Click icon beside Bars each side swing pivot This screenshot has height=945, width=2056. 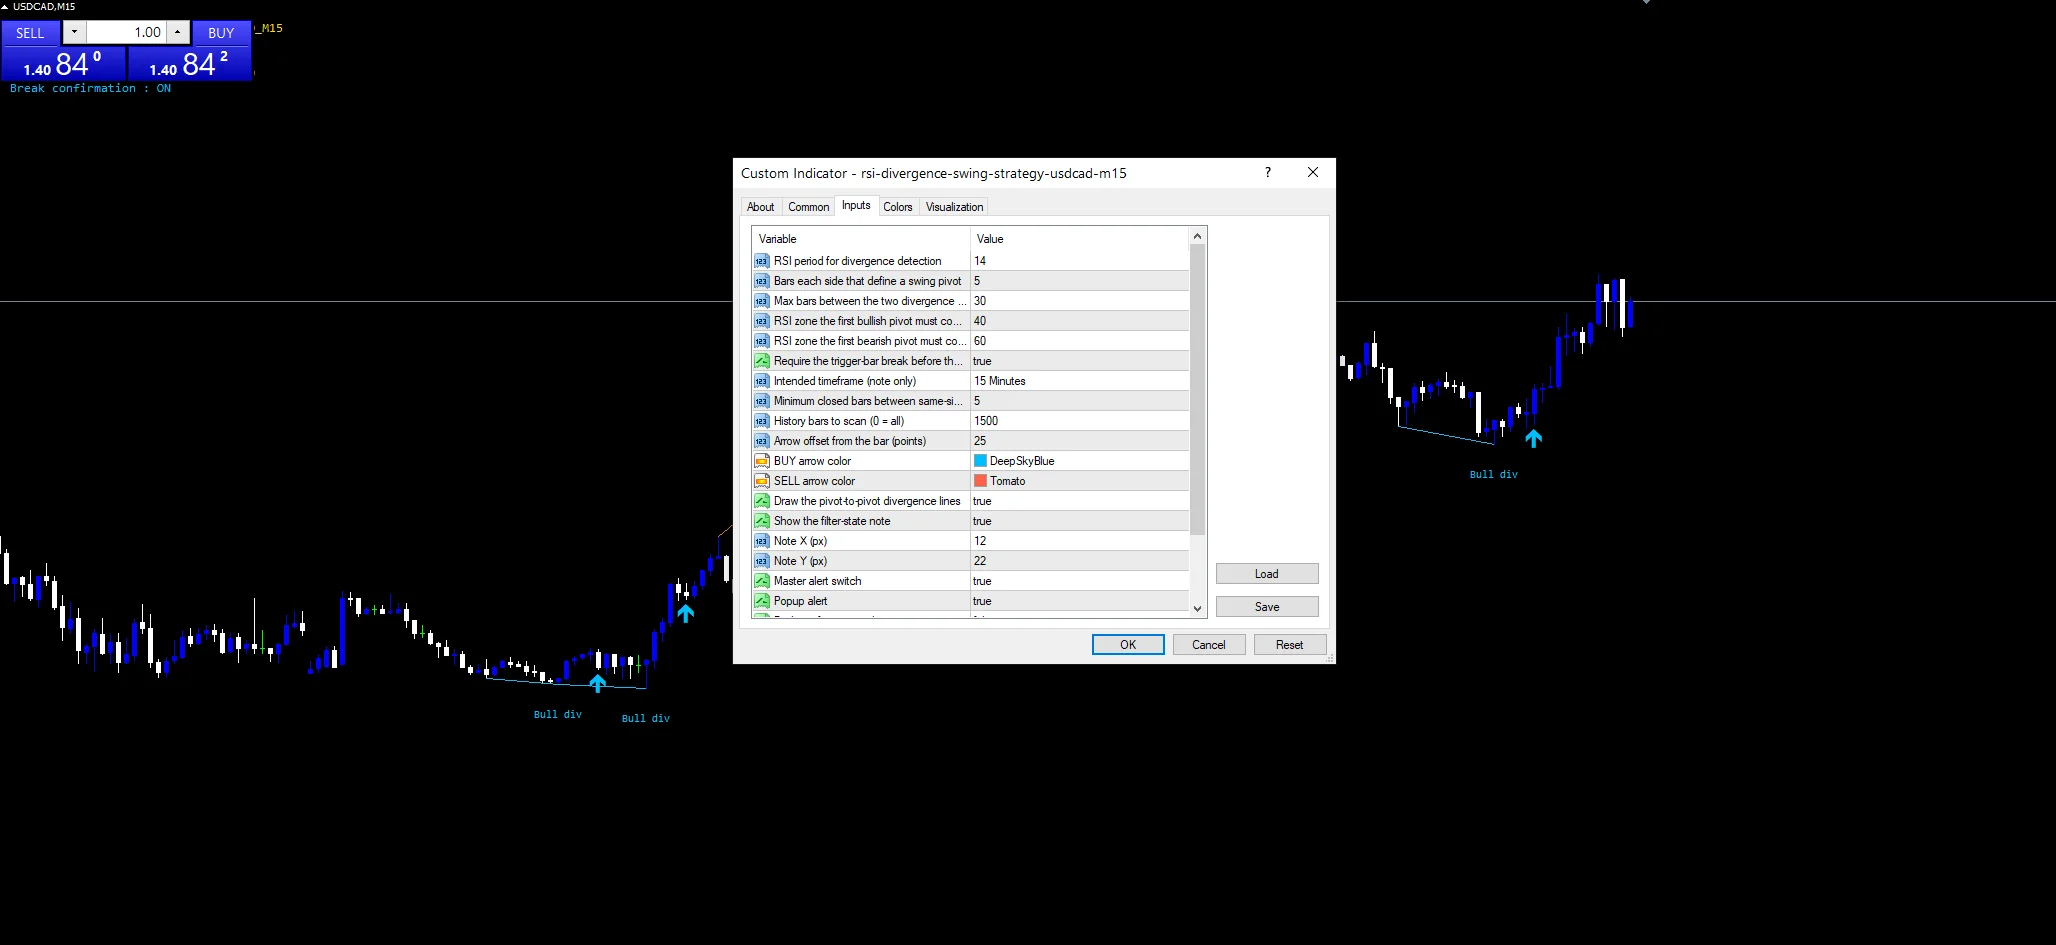coord(762,281)
